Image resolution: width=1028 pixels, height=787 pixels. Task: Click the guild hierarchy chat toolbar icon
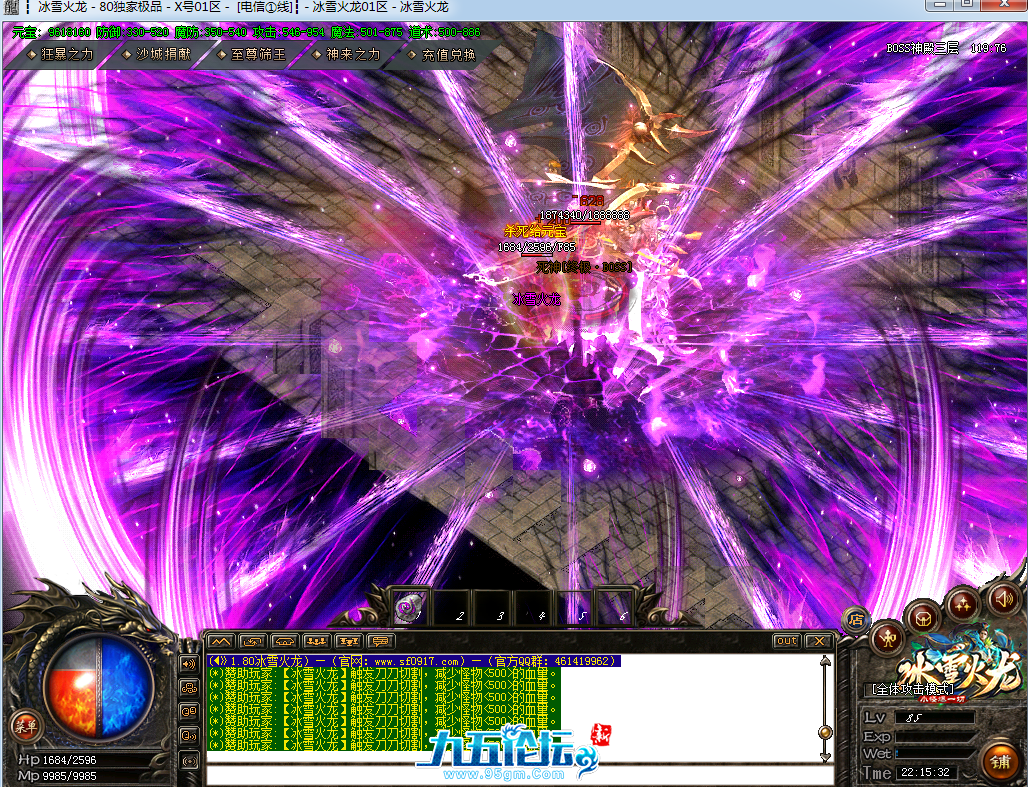[x=348, y=641]
